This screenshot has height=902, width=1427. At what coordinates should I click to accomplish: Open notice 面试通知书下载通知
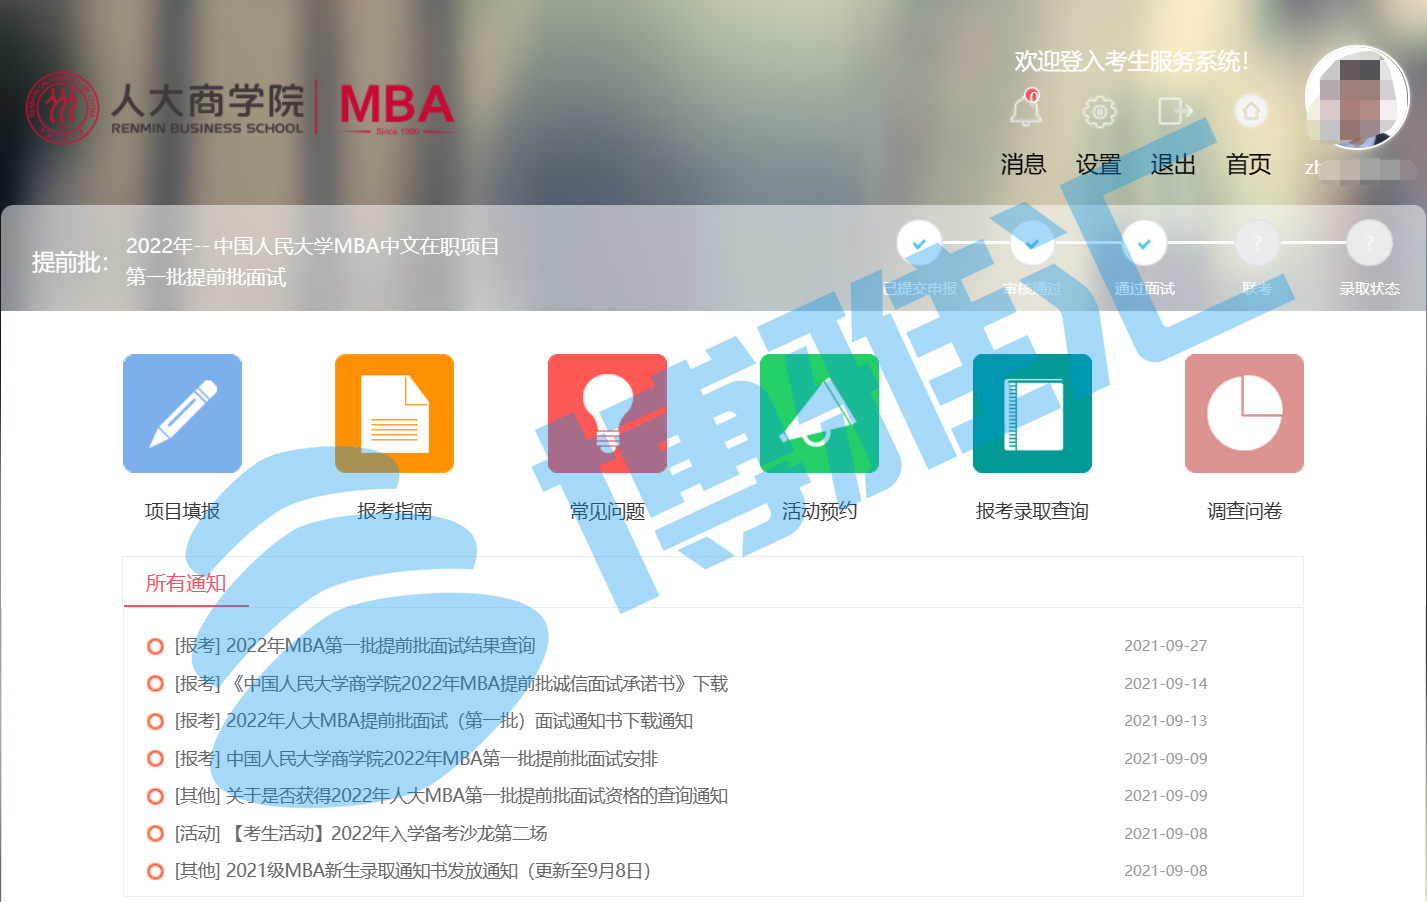click(434, 721)
